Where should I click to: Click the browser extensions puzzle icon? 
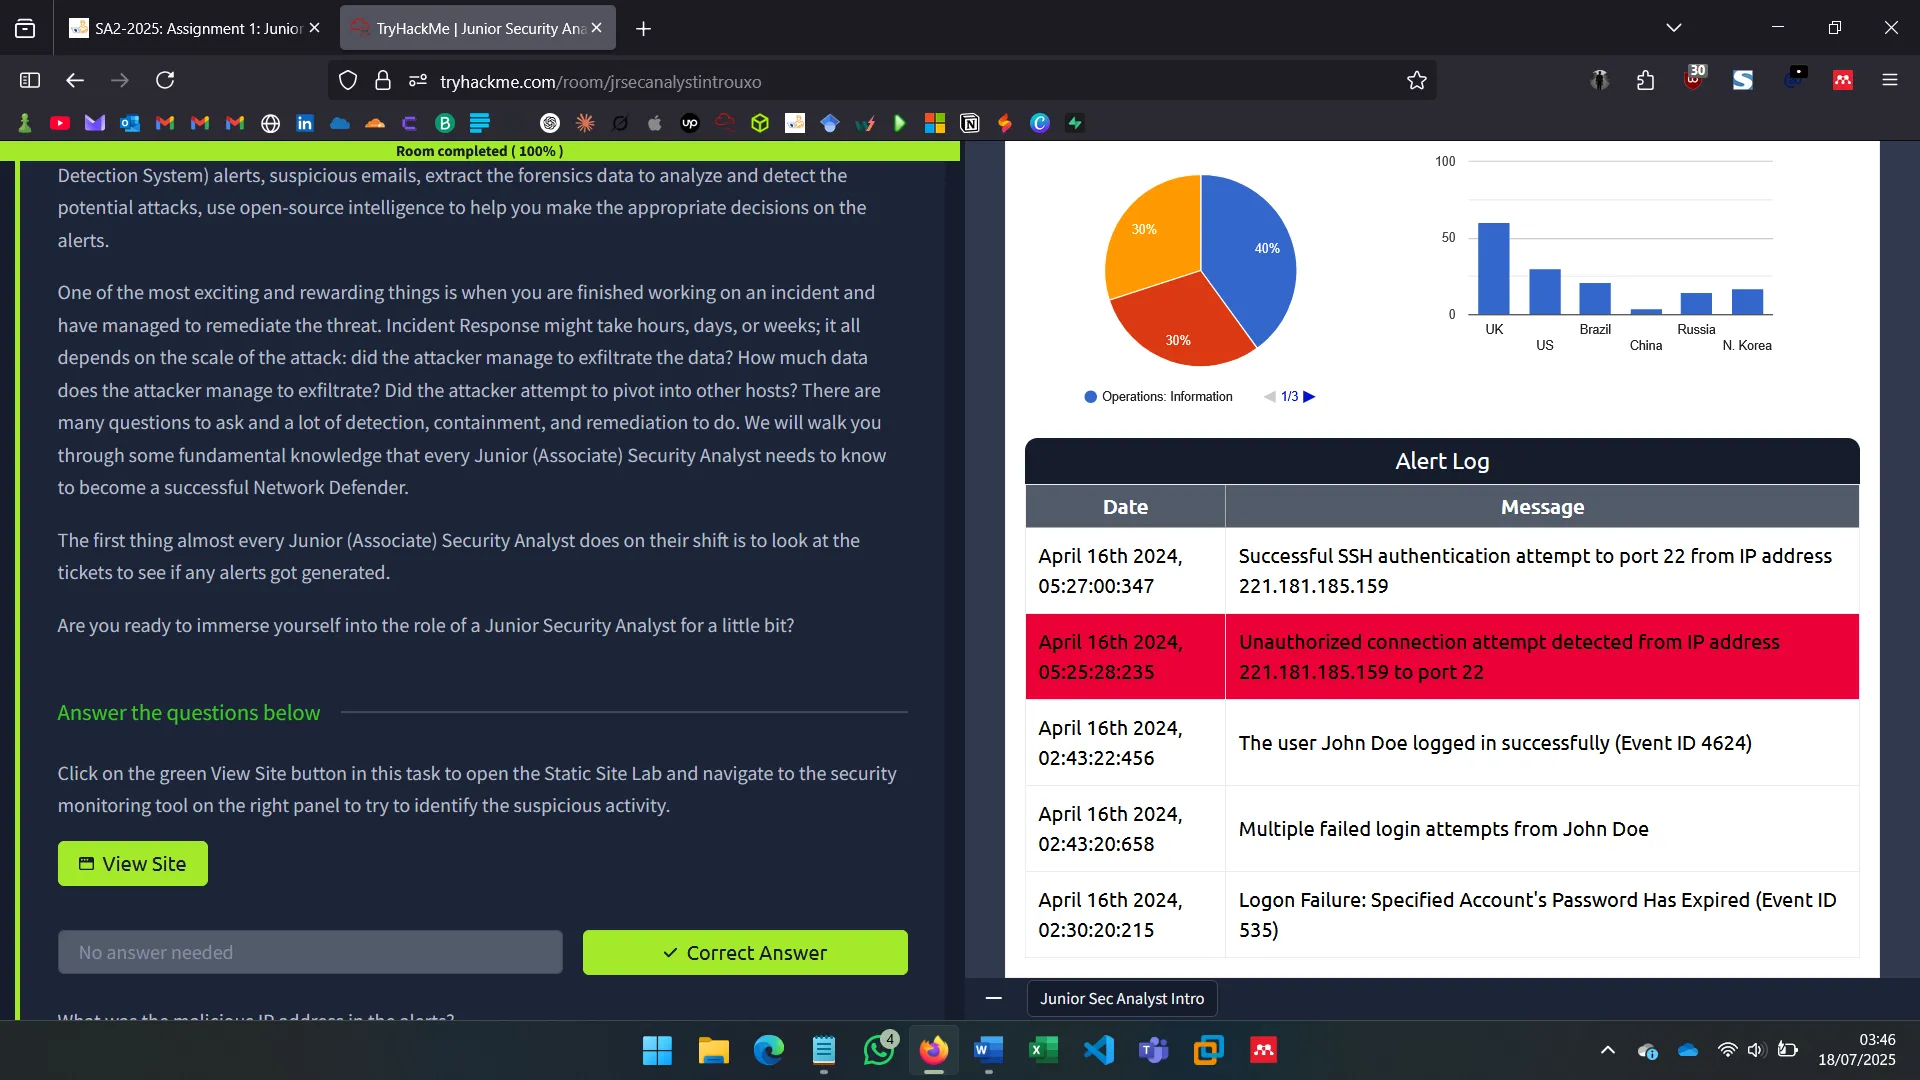click(1645, 80)
